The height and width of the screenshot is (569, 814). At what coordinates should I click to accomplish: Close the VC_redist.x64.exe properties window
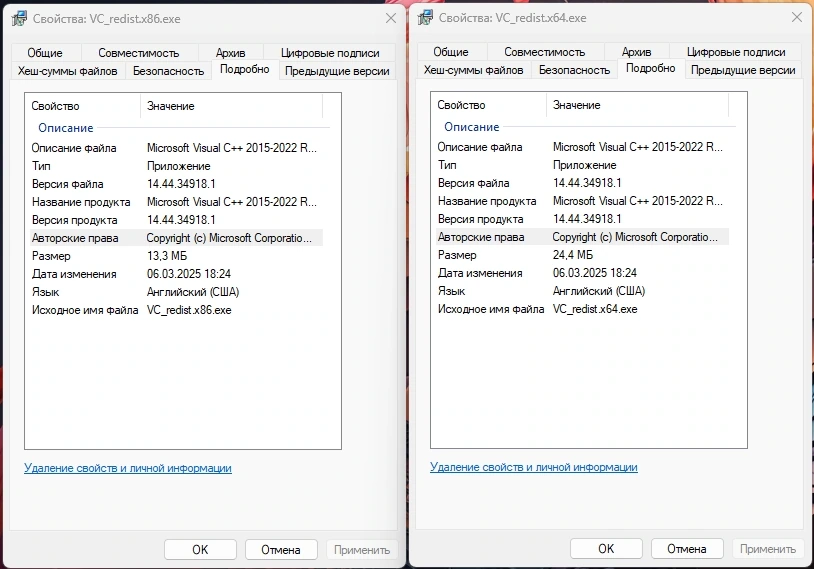point(797,18)
